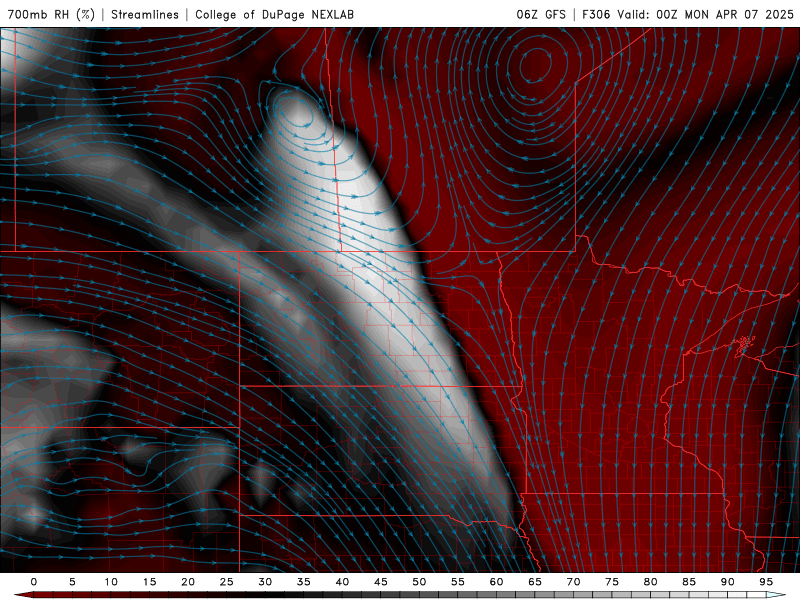Click the colorbar label '85'

click(689, 582)
